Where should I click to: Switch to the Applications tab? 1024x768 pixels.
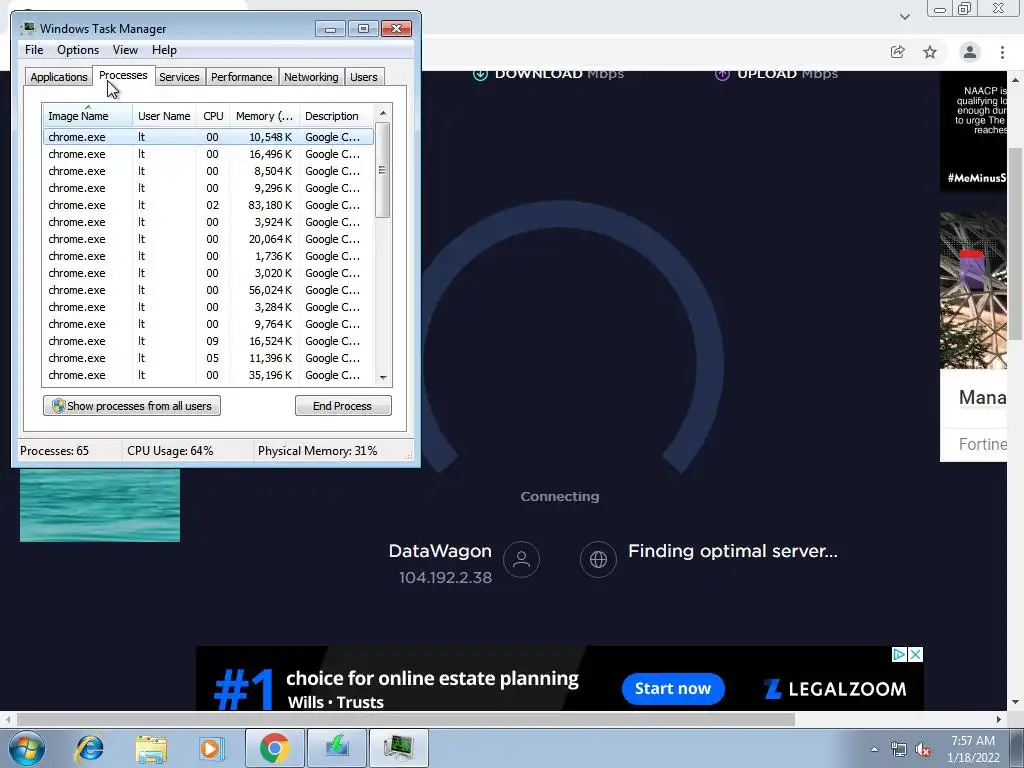(59, 77)
